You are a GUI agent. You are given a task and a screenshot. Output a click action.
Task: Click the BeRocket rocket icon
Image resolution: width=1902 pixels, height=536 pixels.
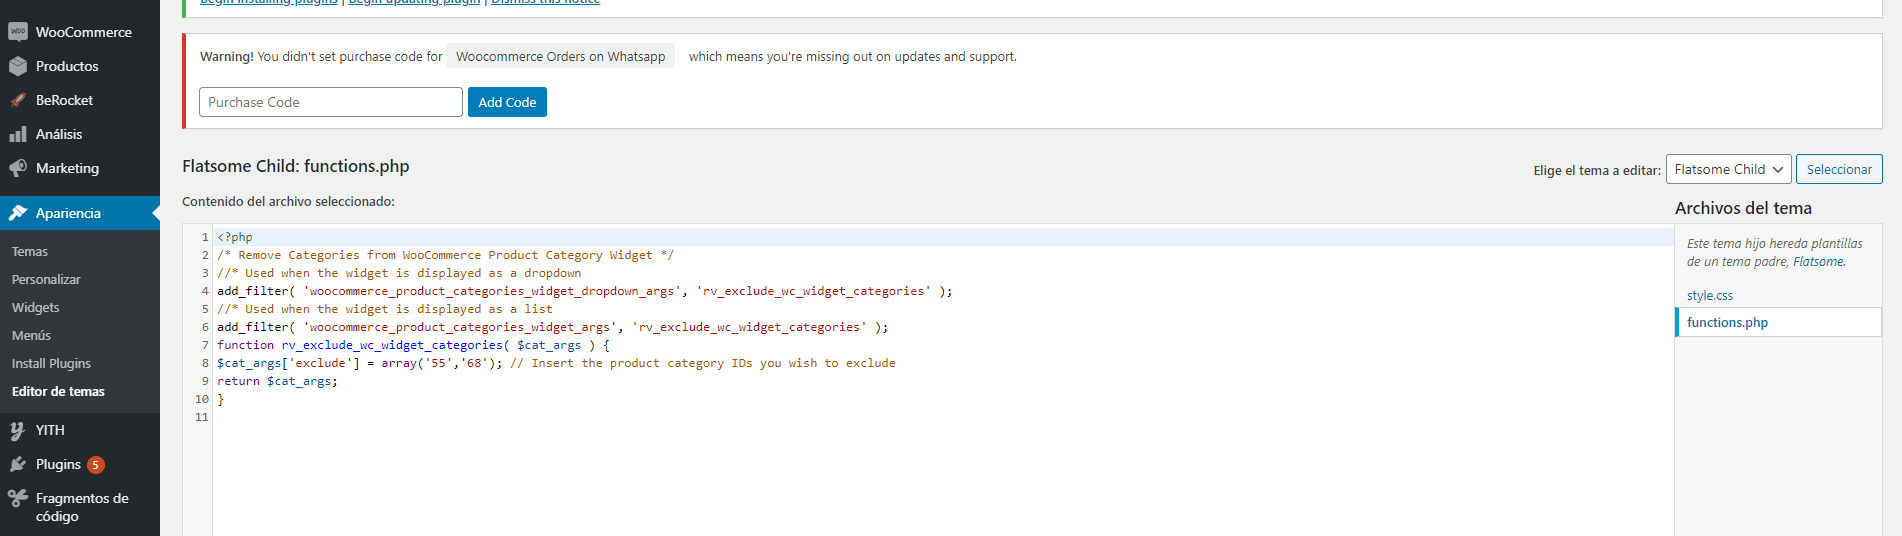click(x=18, y=100)
